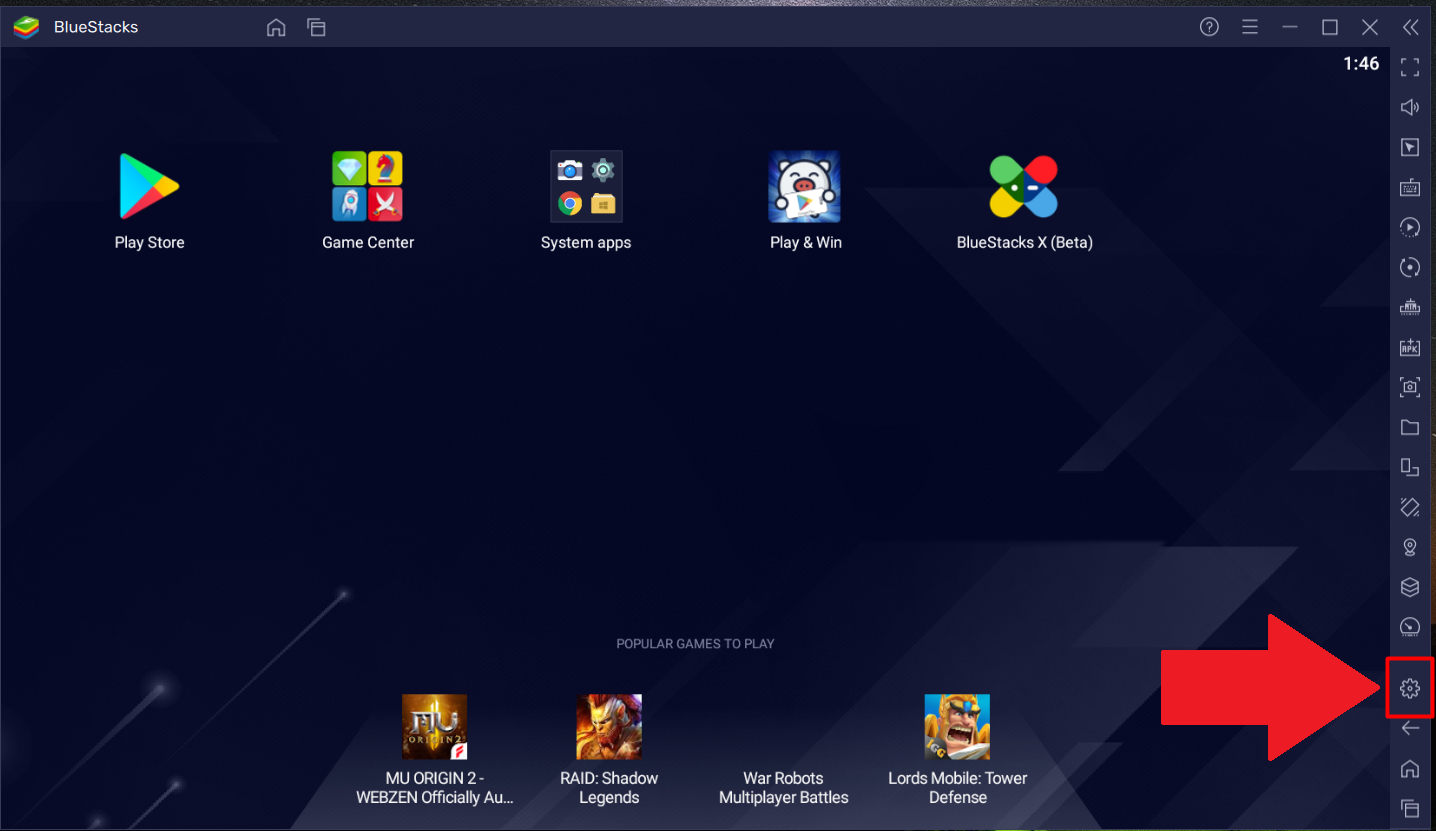Open MU ORIGIN 2 game thumbnail
Screen dimensions: 1436x831
[x=434, y=727]
